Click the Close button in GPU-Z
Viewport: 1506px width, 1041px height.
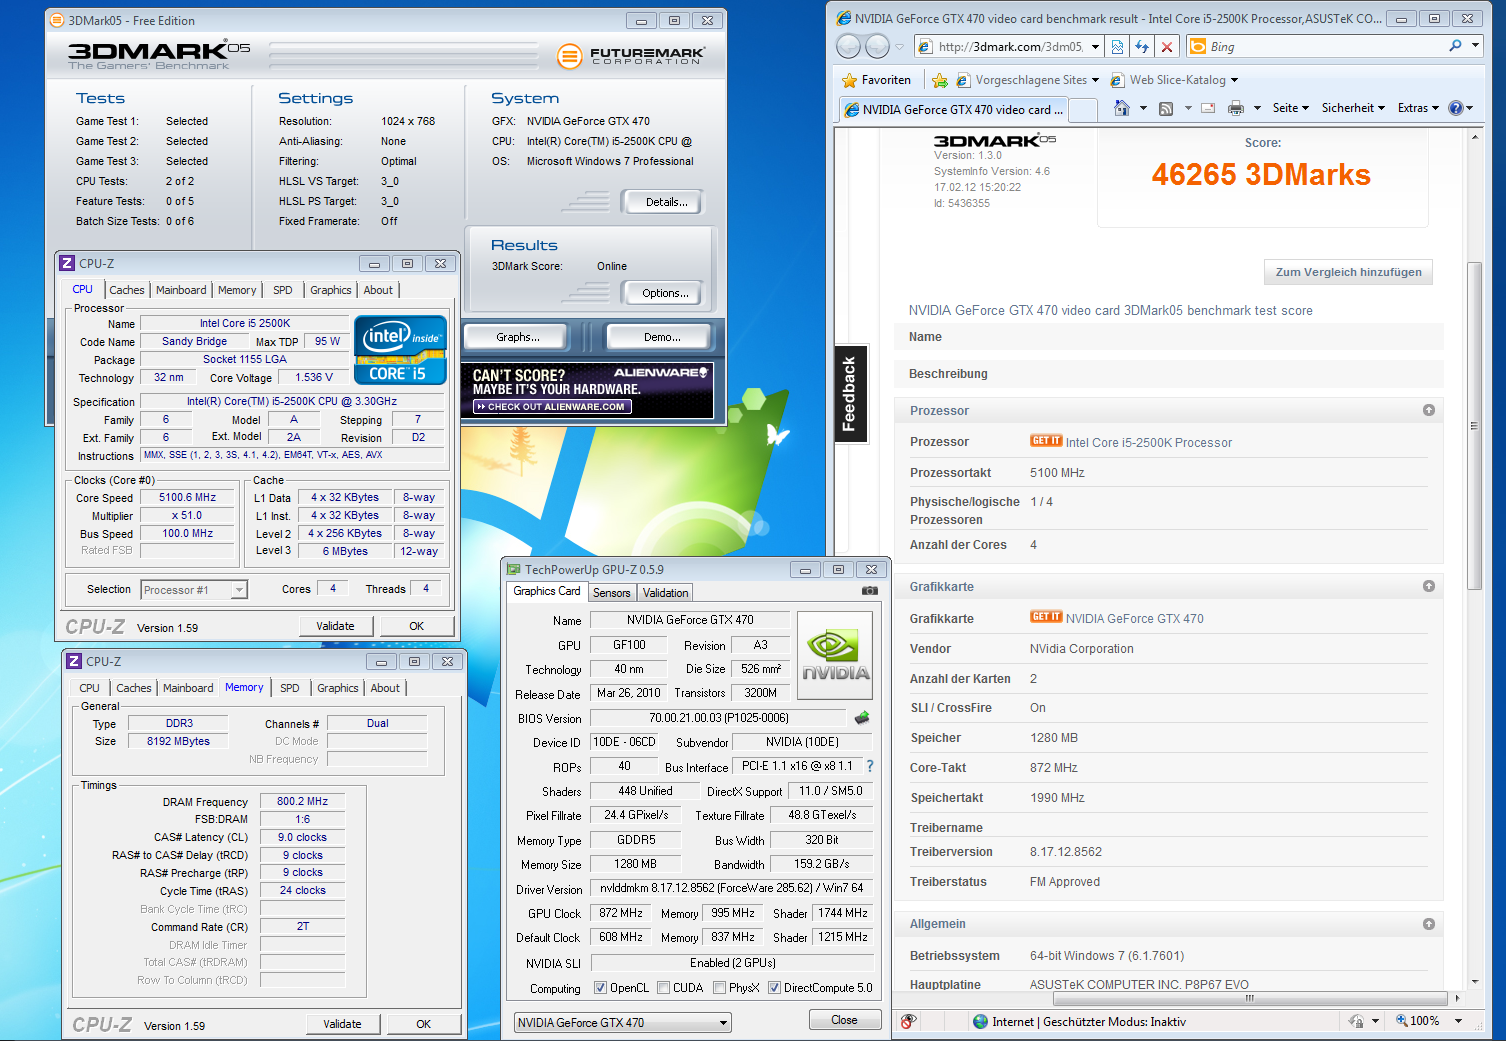click(x=844, y=1020)
